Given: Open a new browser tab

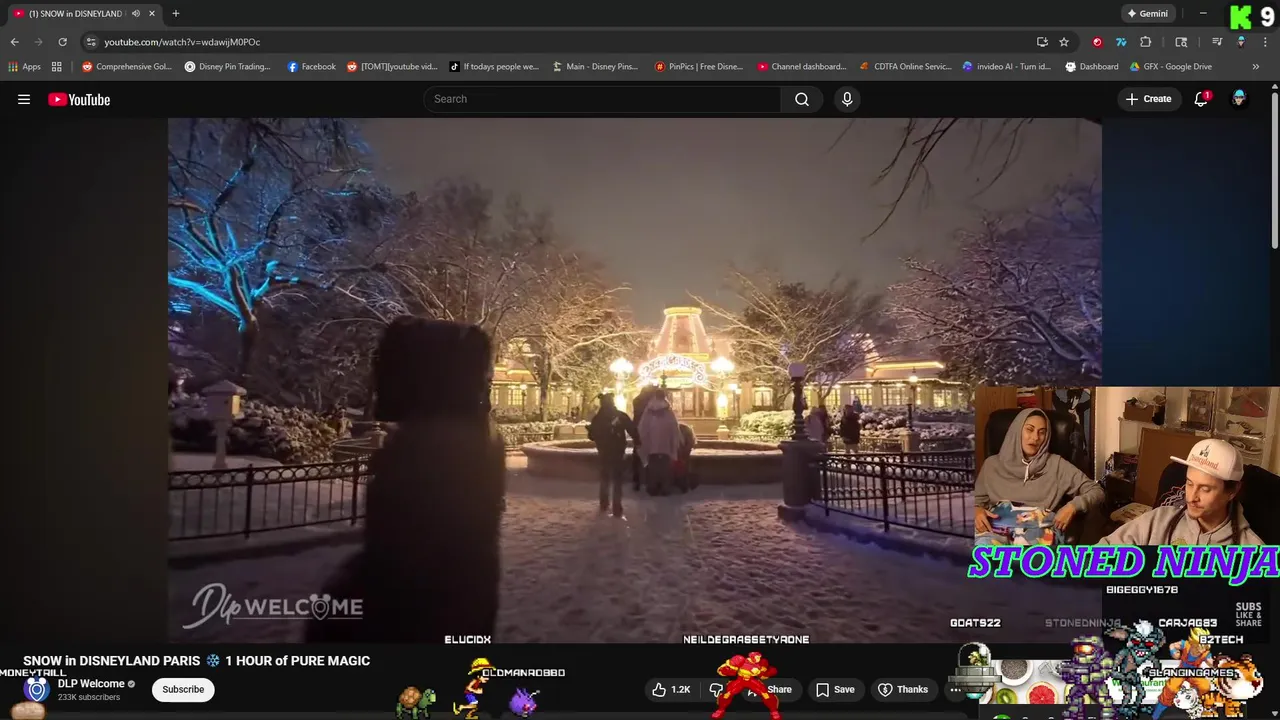Looking at the screenshot, I should click(176, 14).
